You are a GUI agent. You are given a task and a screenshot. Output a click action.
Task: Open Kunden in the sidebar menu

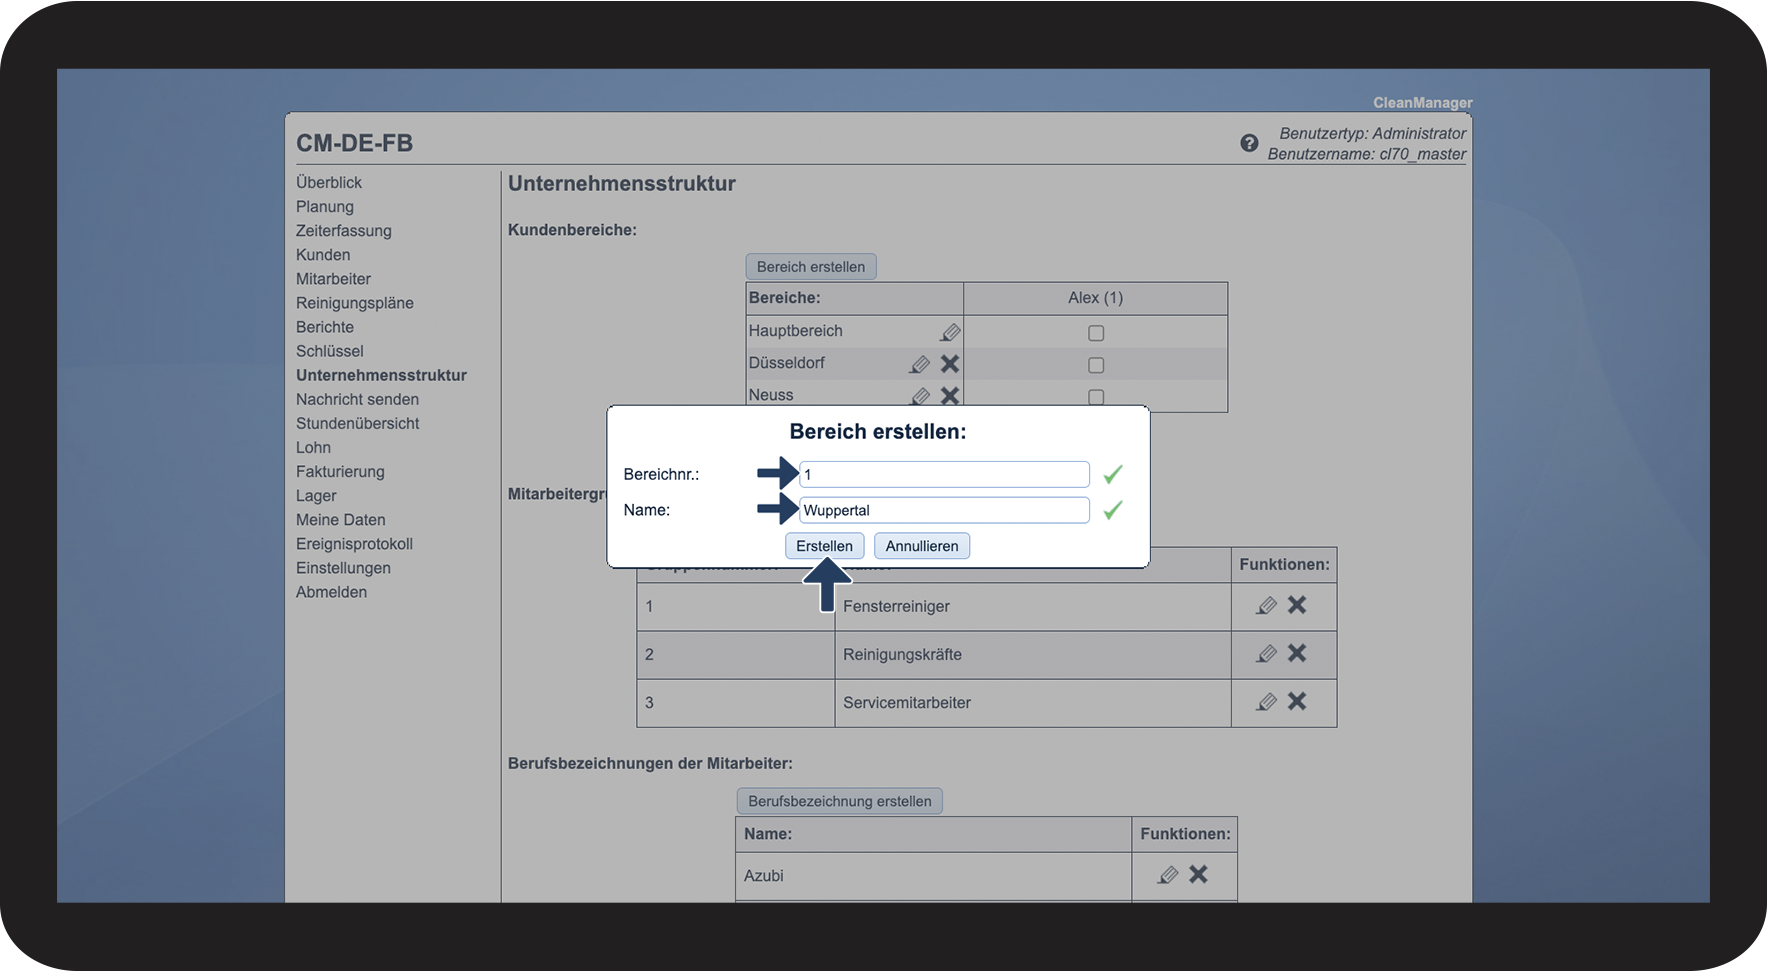pos(323,255)
